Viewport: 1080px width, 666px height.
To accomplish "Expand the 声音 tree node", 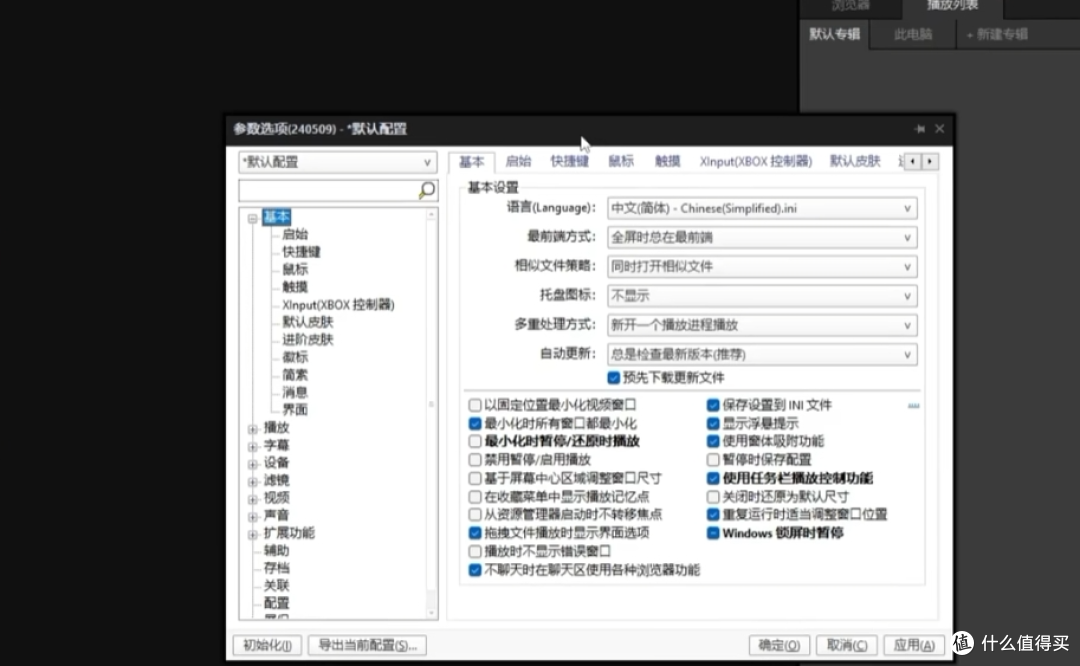I will [x=253, y=517].
